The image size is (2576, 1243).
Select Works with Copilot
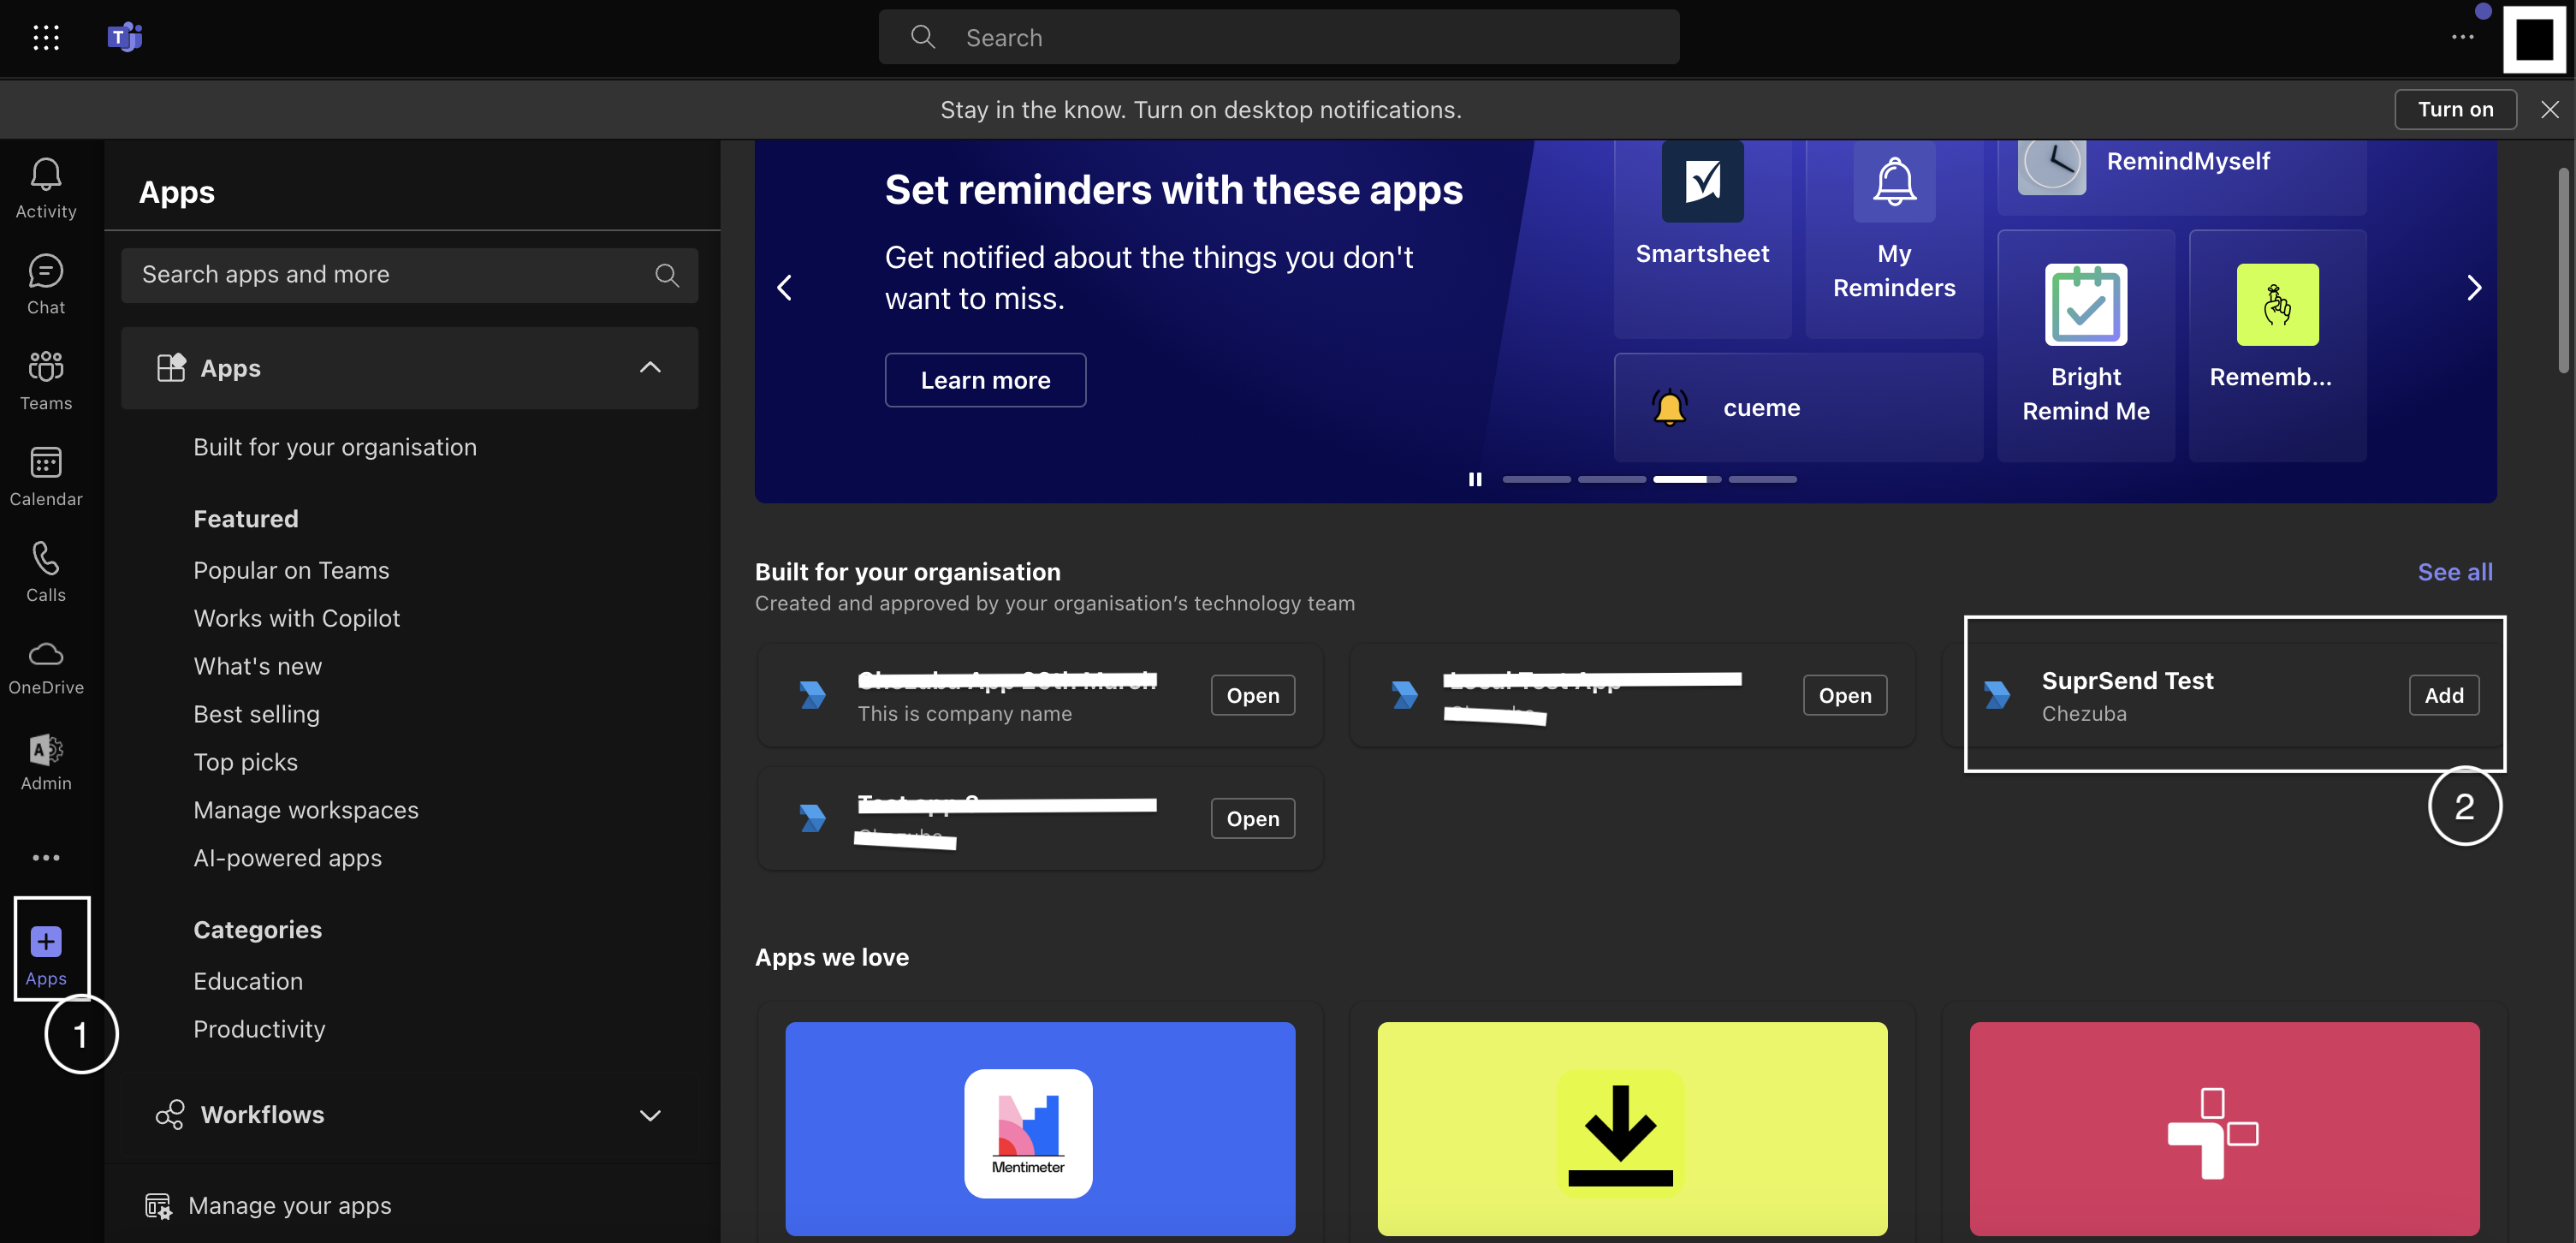[296, 618]
